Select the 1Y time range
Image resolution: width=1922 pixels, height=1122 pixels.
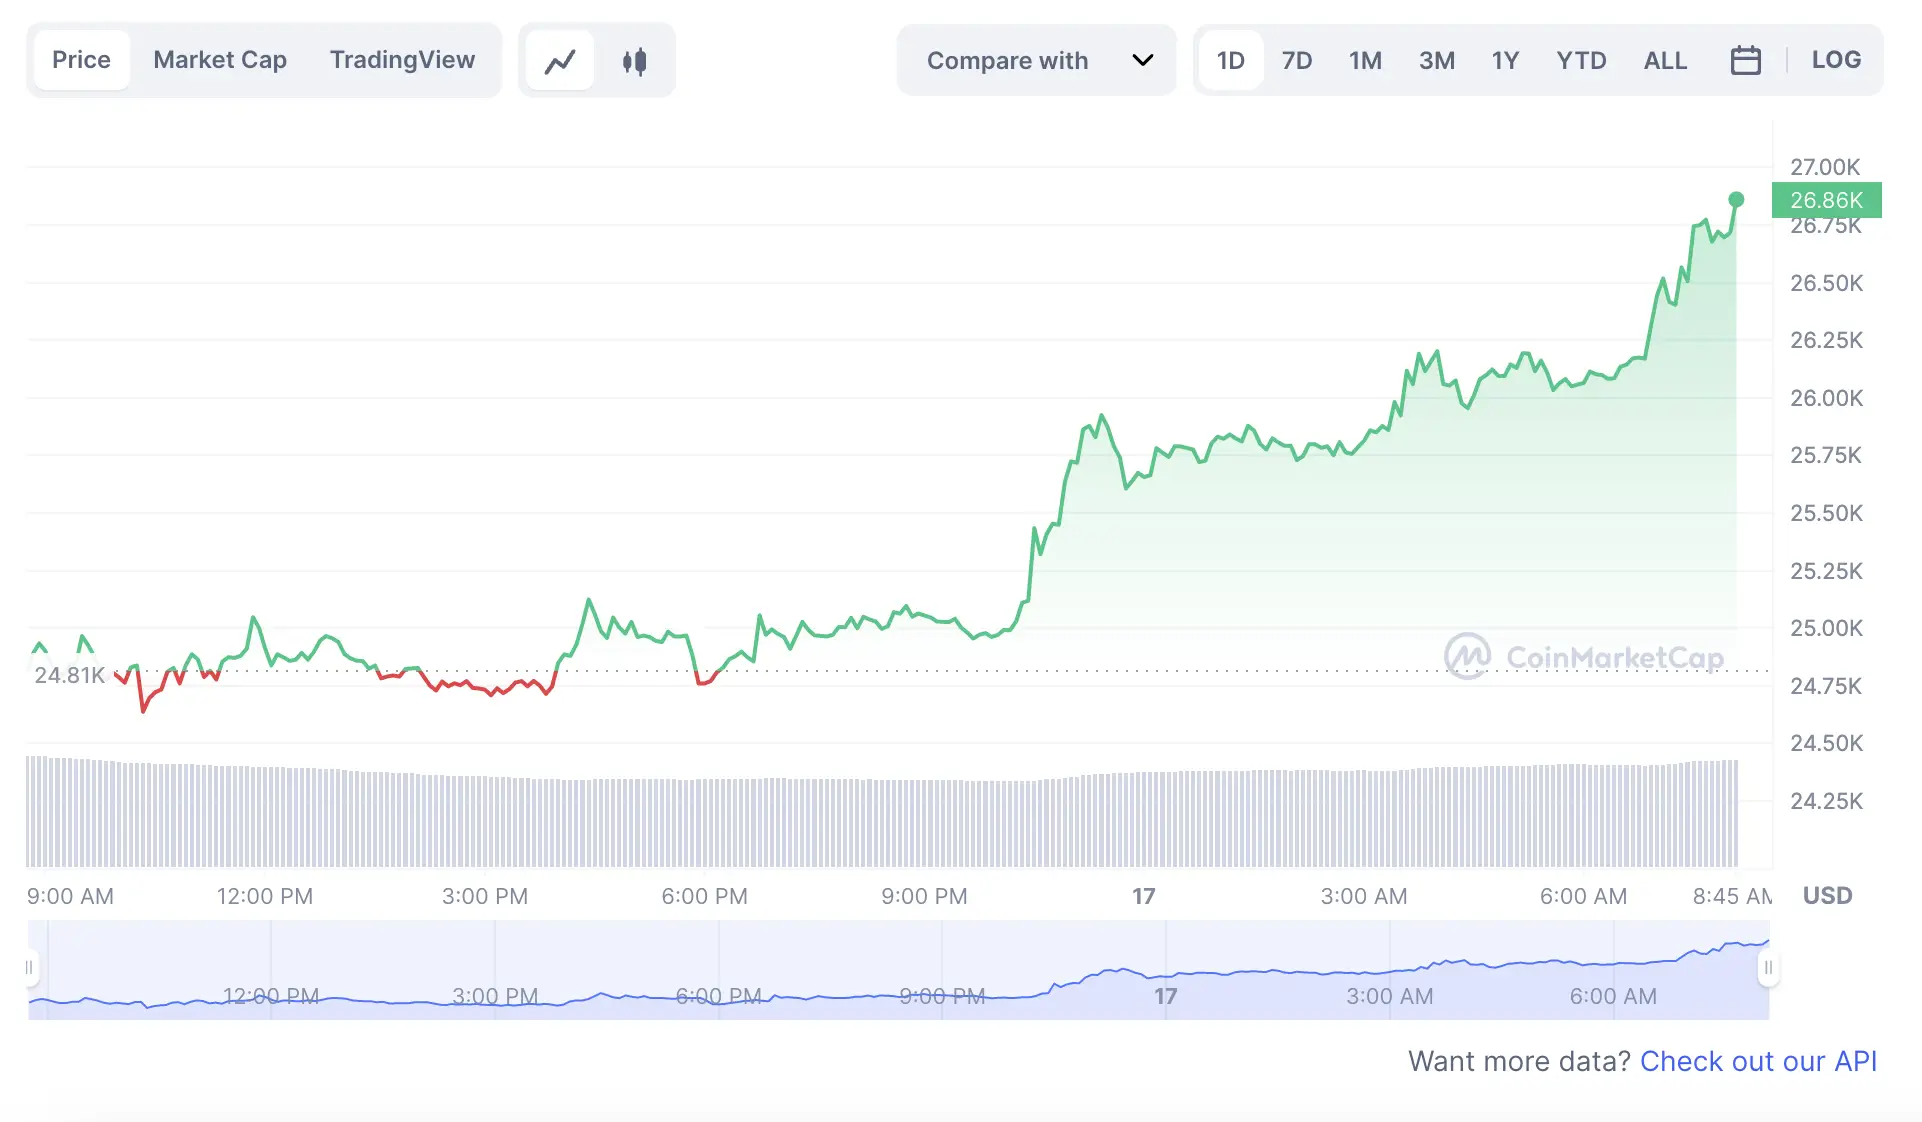[x=1505, y=61]
